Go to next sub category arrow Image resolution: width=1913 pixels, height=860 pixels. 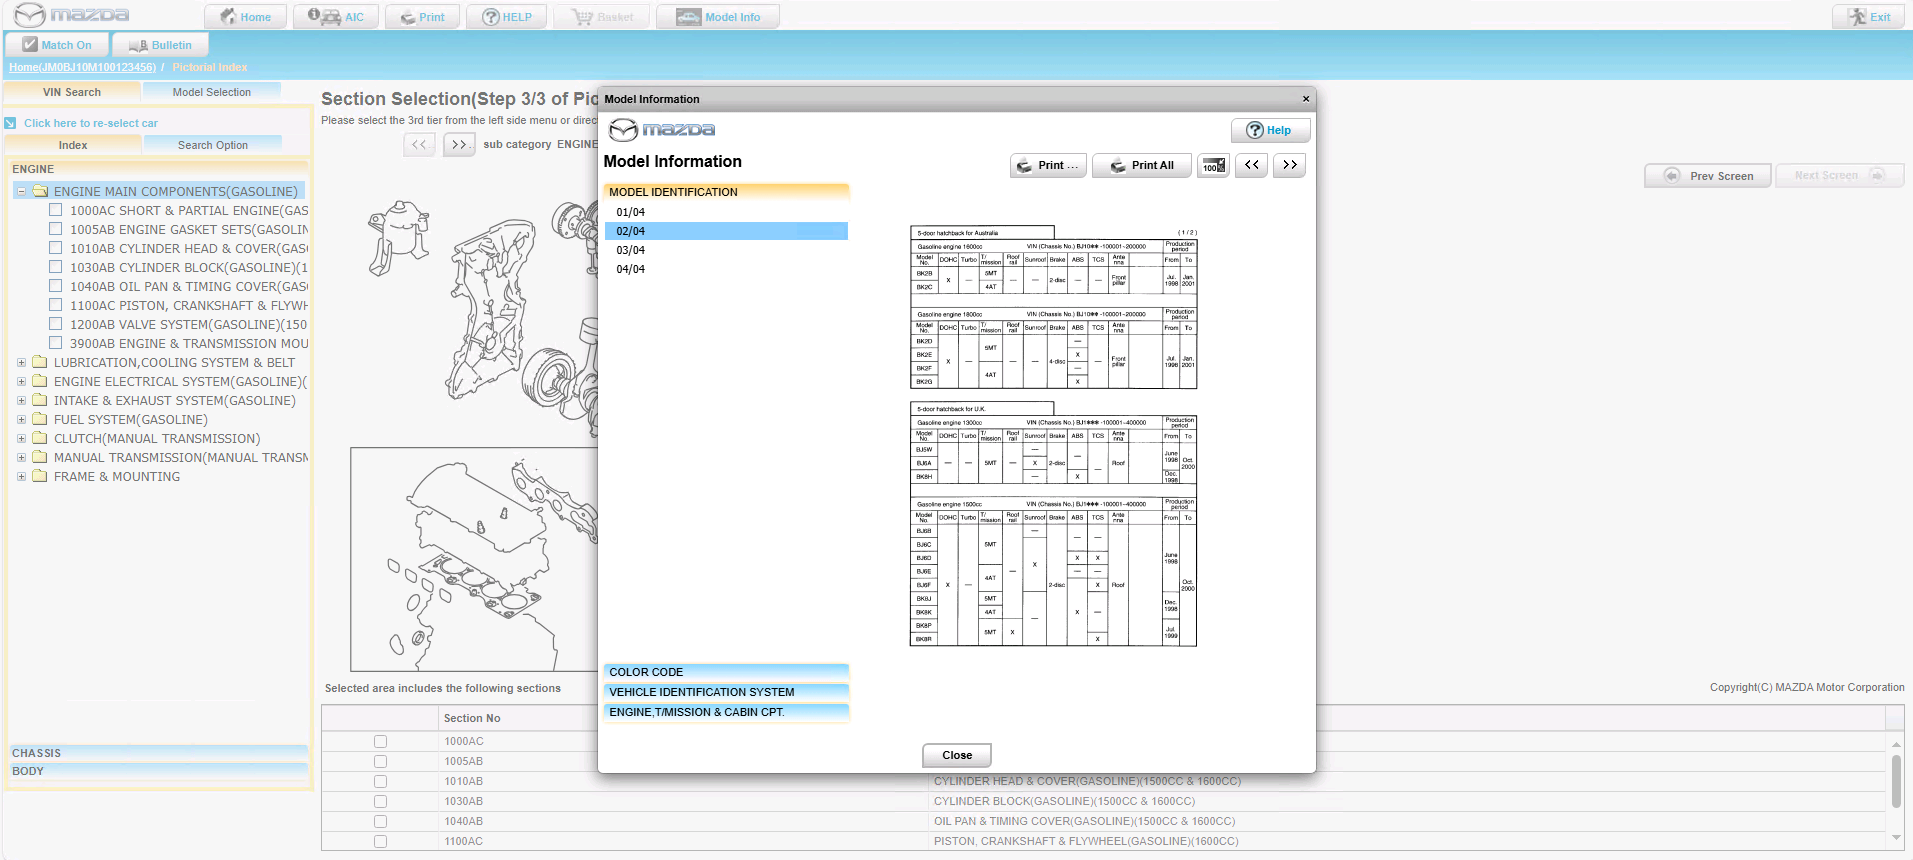pyautogui.click(x=459, y=145)
